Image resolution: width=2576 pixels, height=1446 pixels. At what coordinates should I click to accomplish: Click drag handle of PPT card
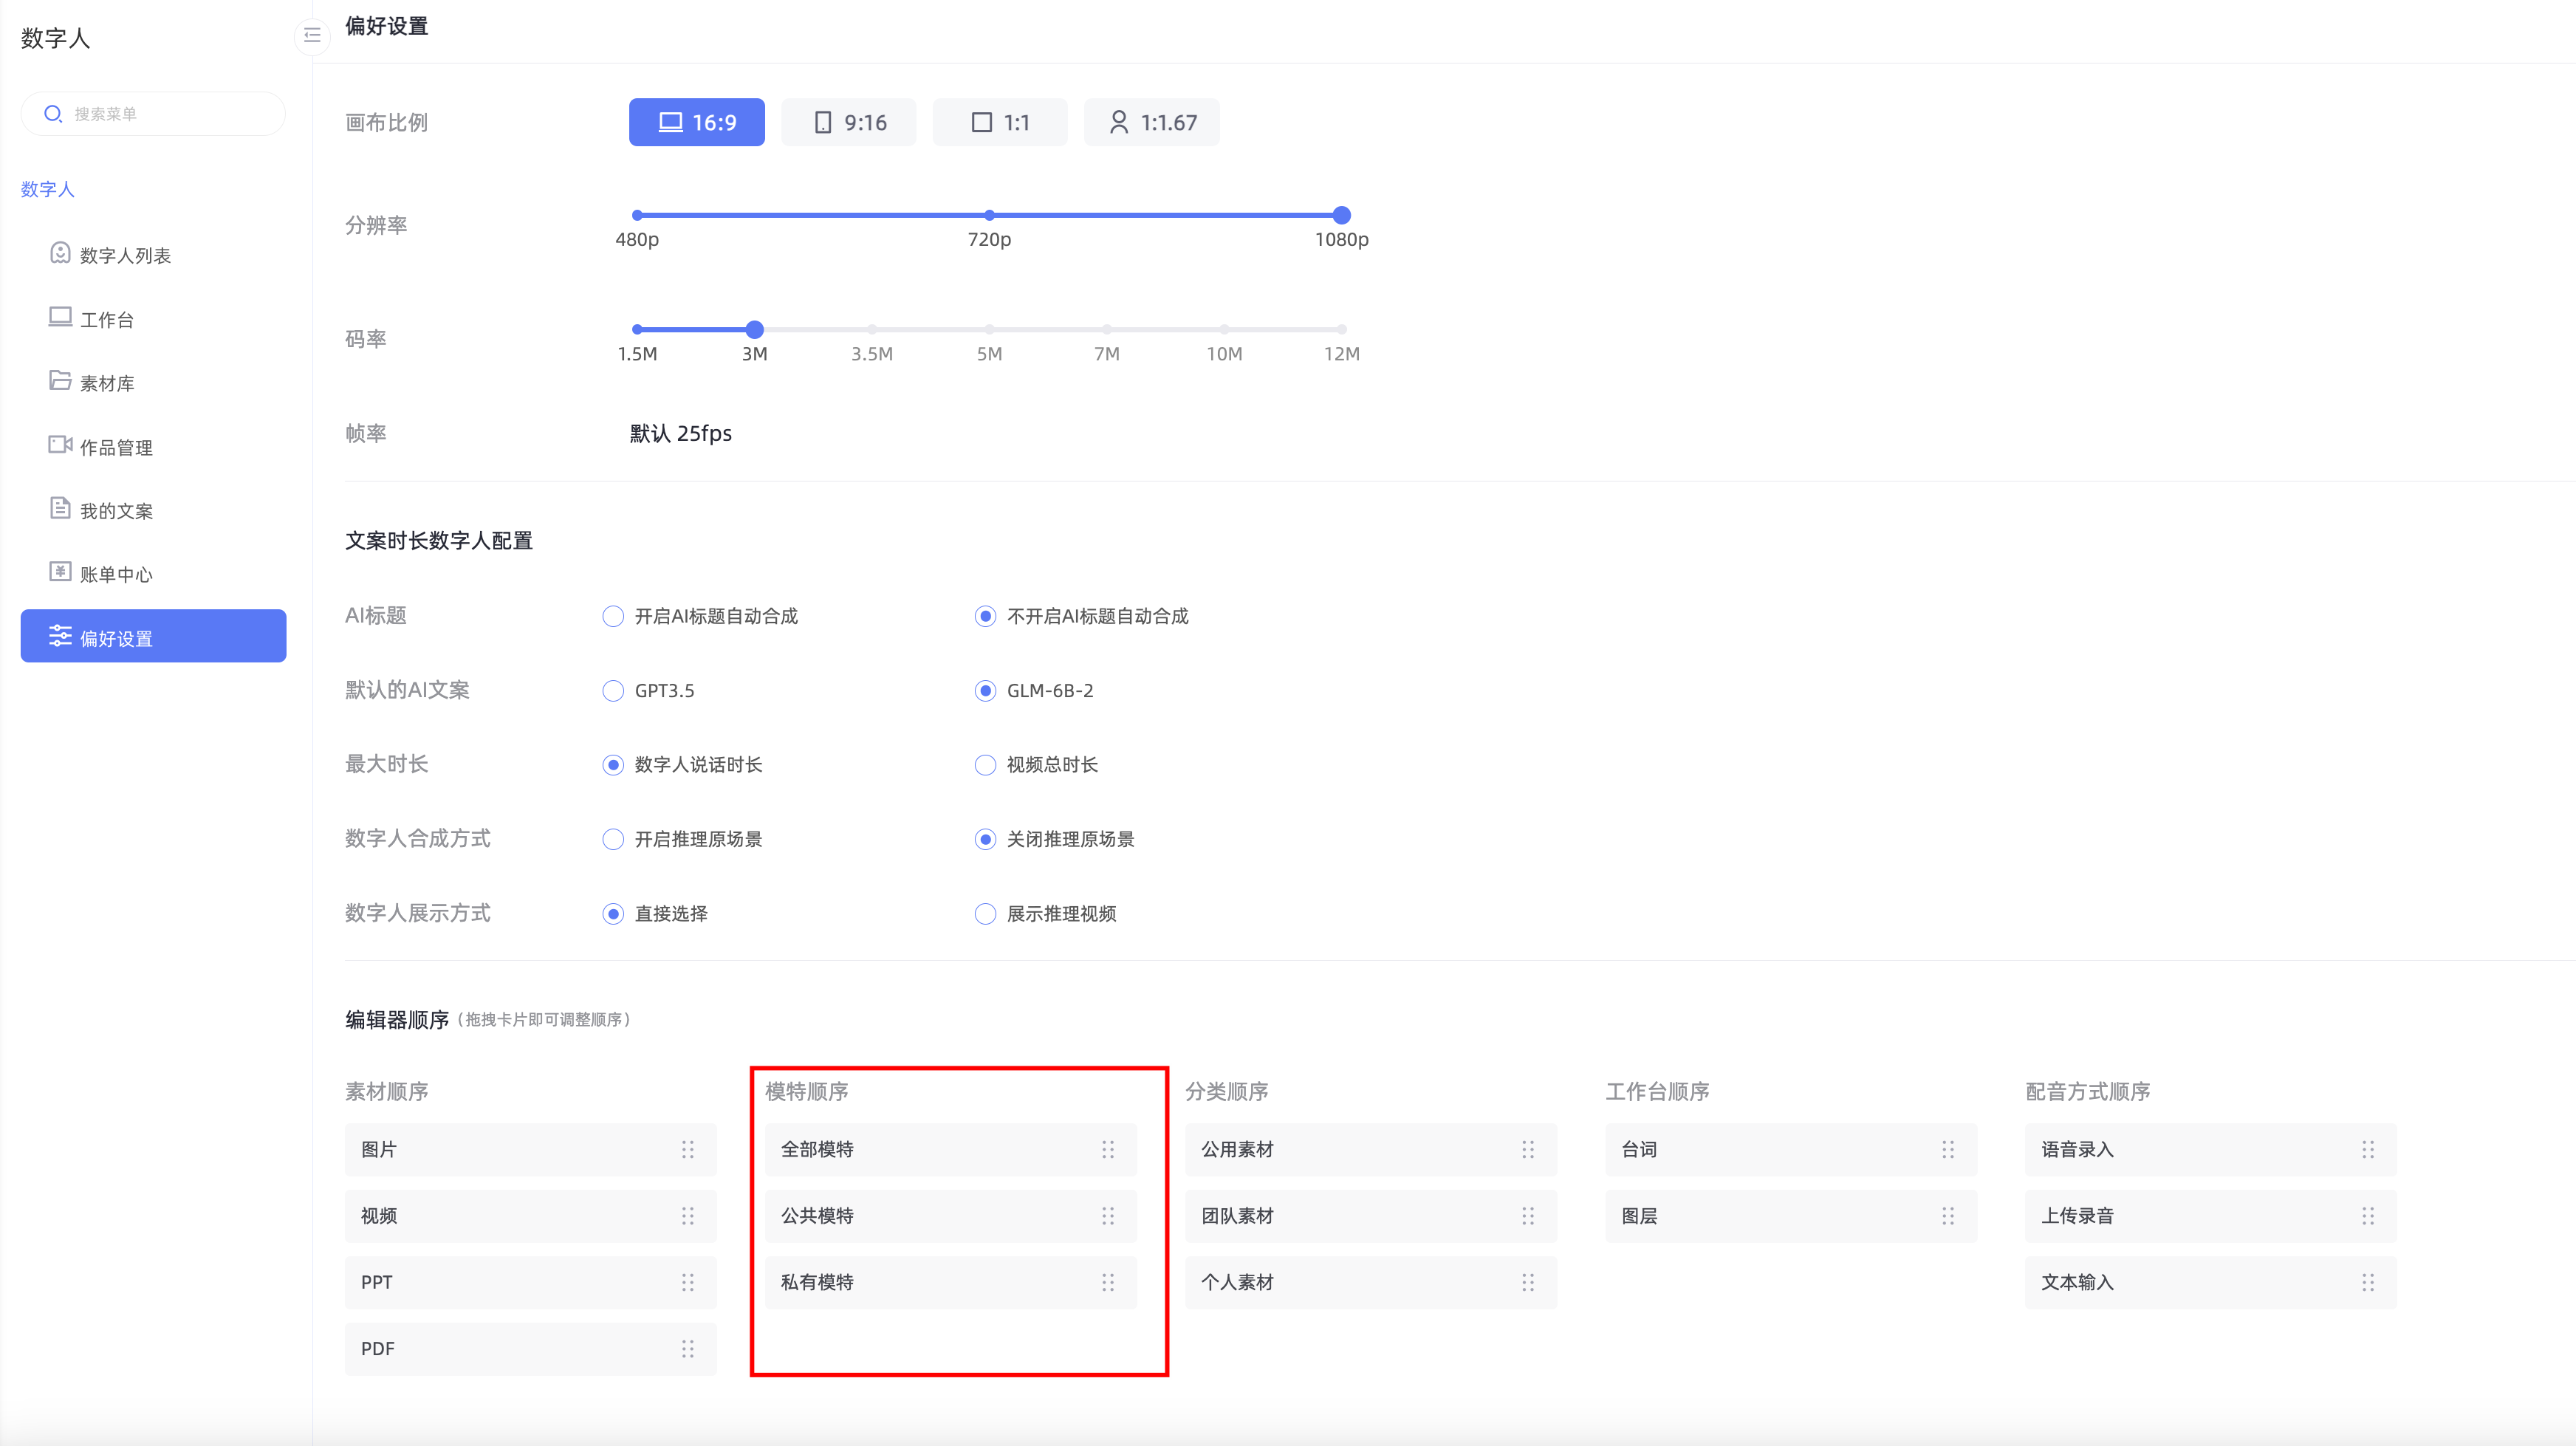tap(688, 1283)
